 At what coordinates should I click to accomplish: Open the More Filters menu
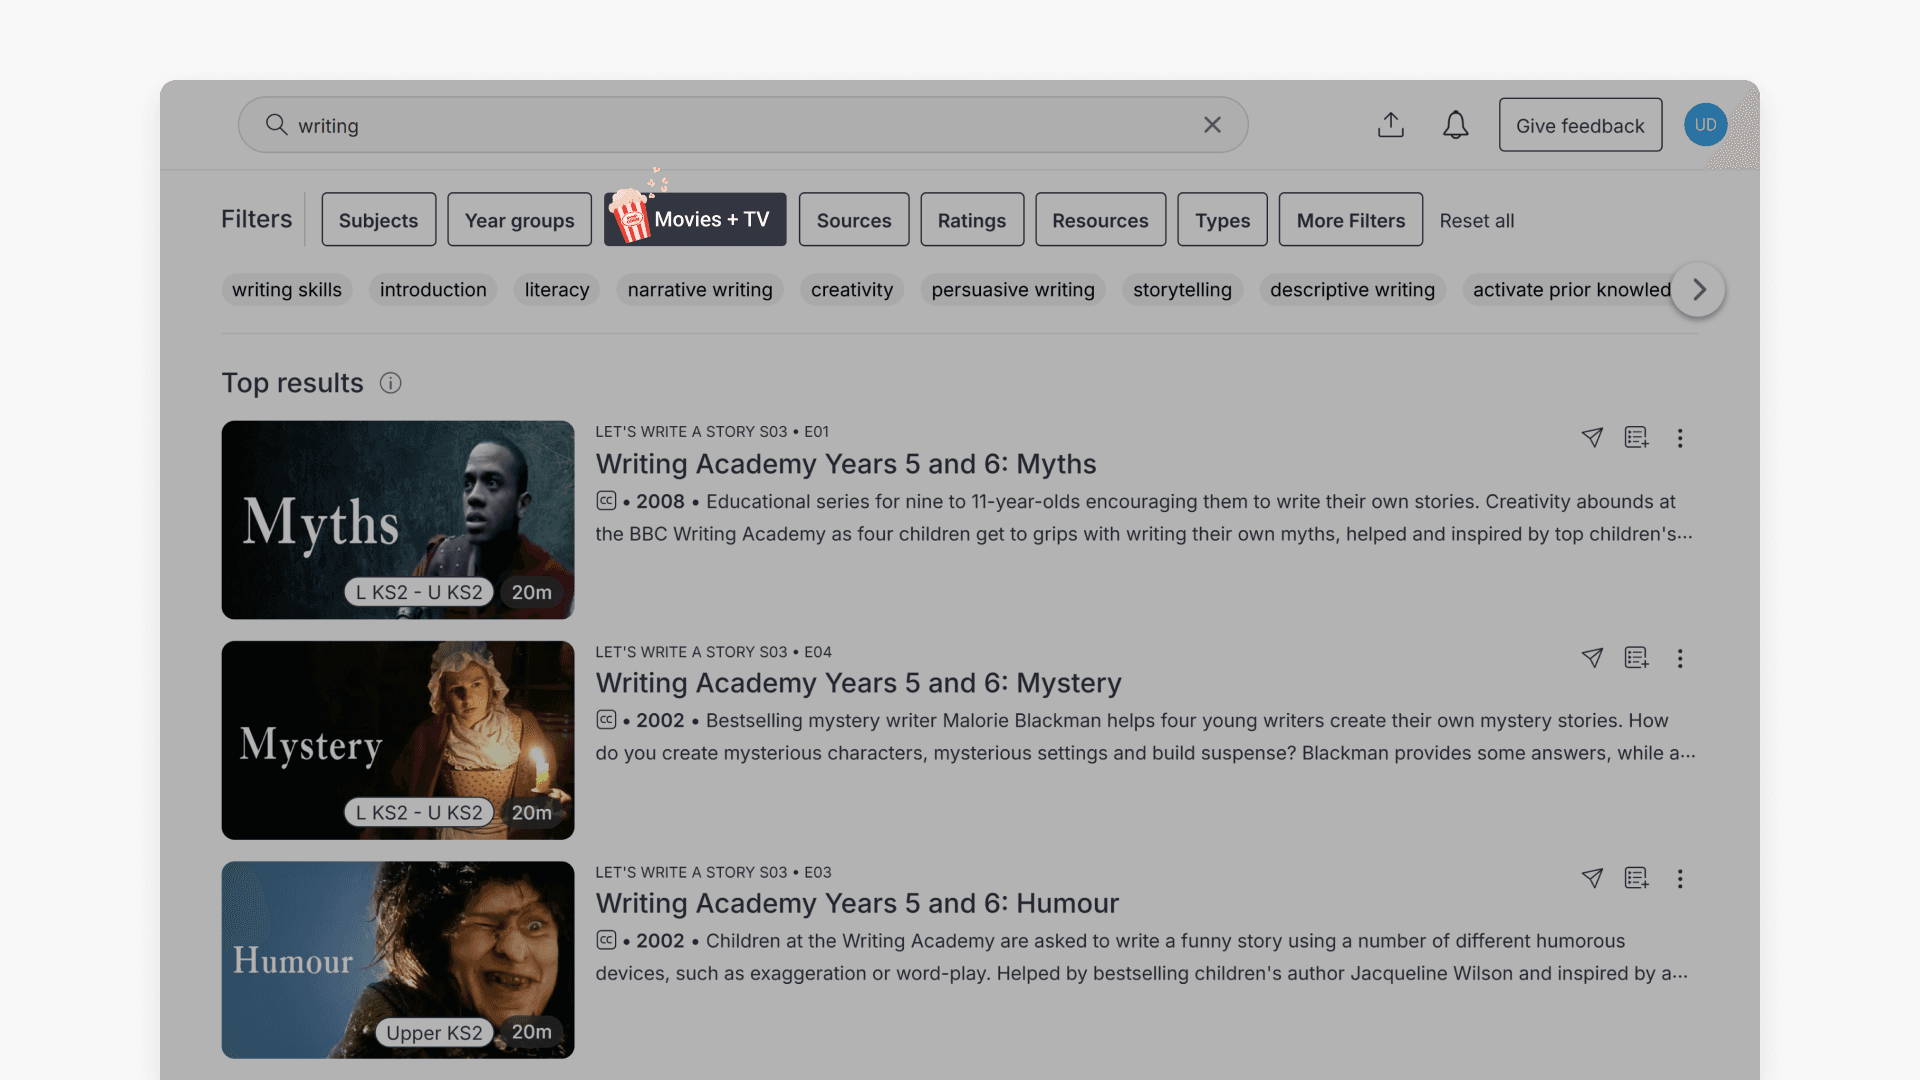[x=1350, y=219]
